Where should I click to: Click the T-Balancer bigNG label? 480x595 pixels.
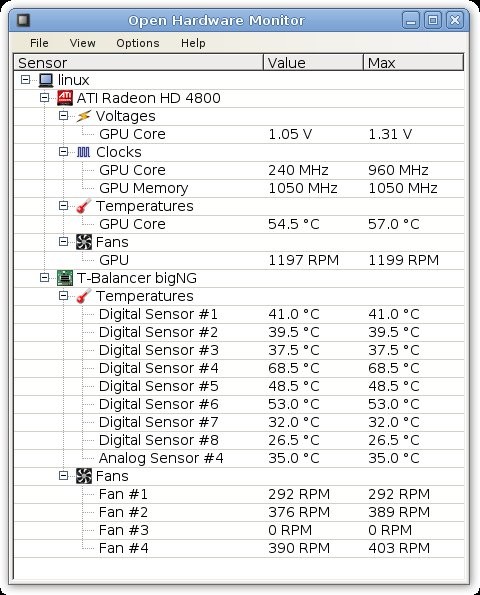point(137,279)
